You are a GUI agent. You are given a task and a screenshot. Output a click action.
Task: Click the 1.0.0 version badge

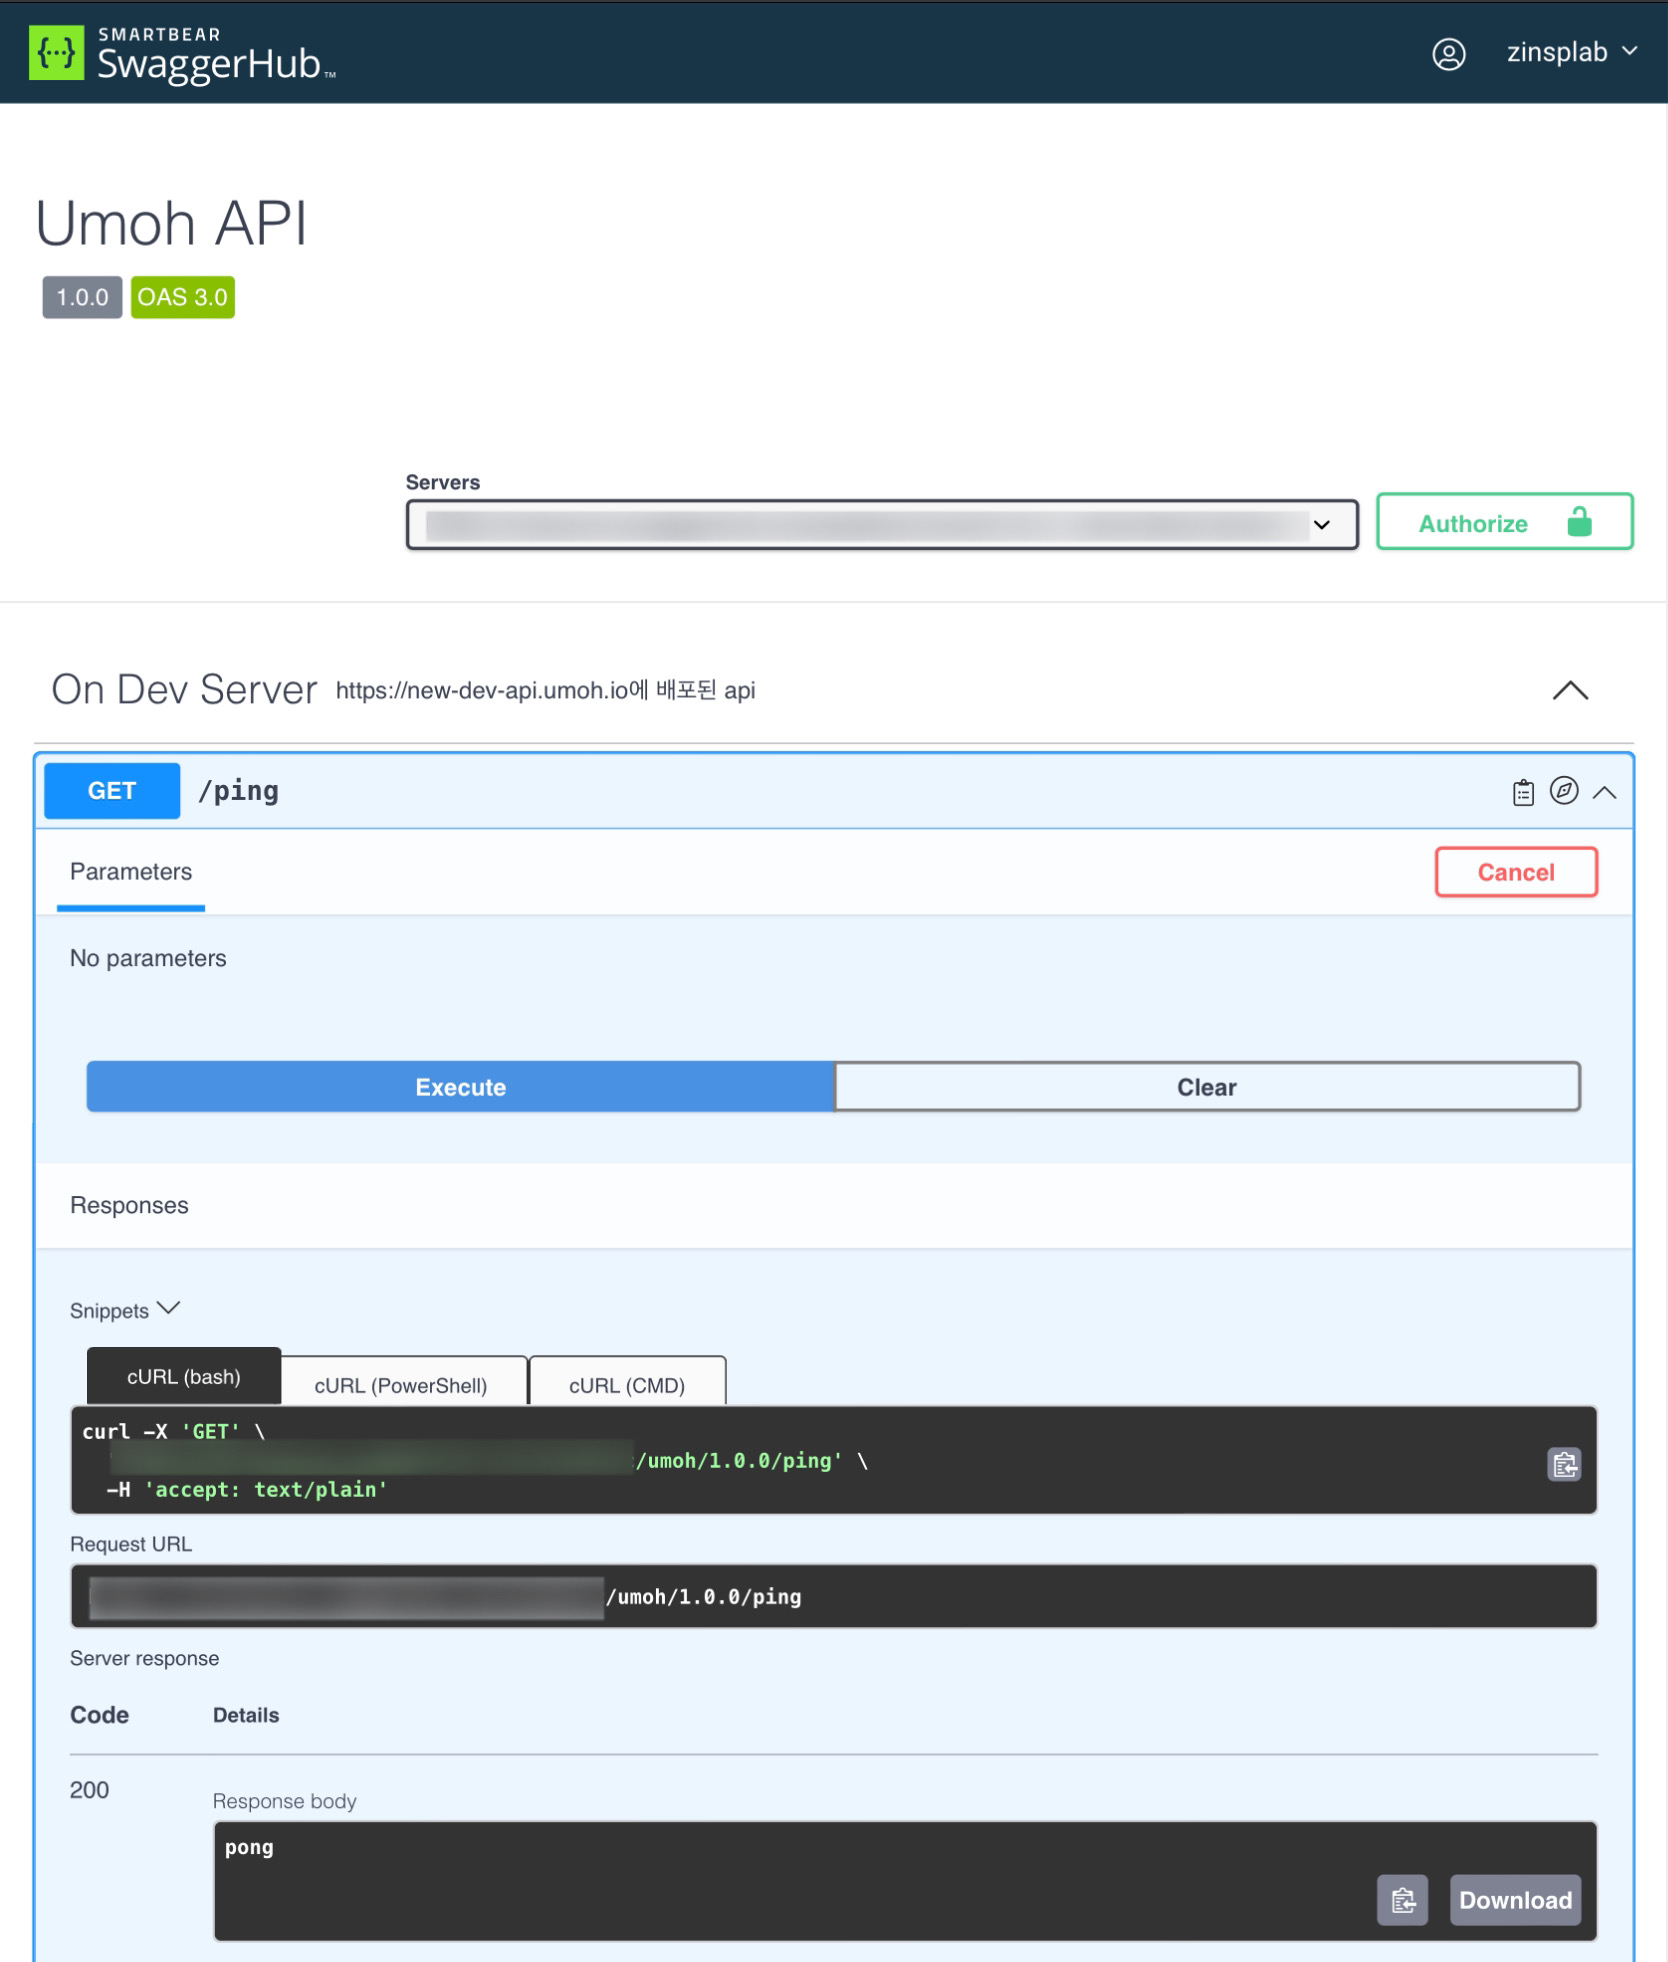(x=82, y=297)
